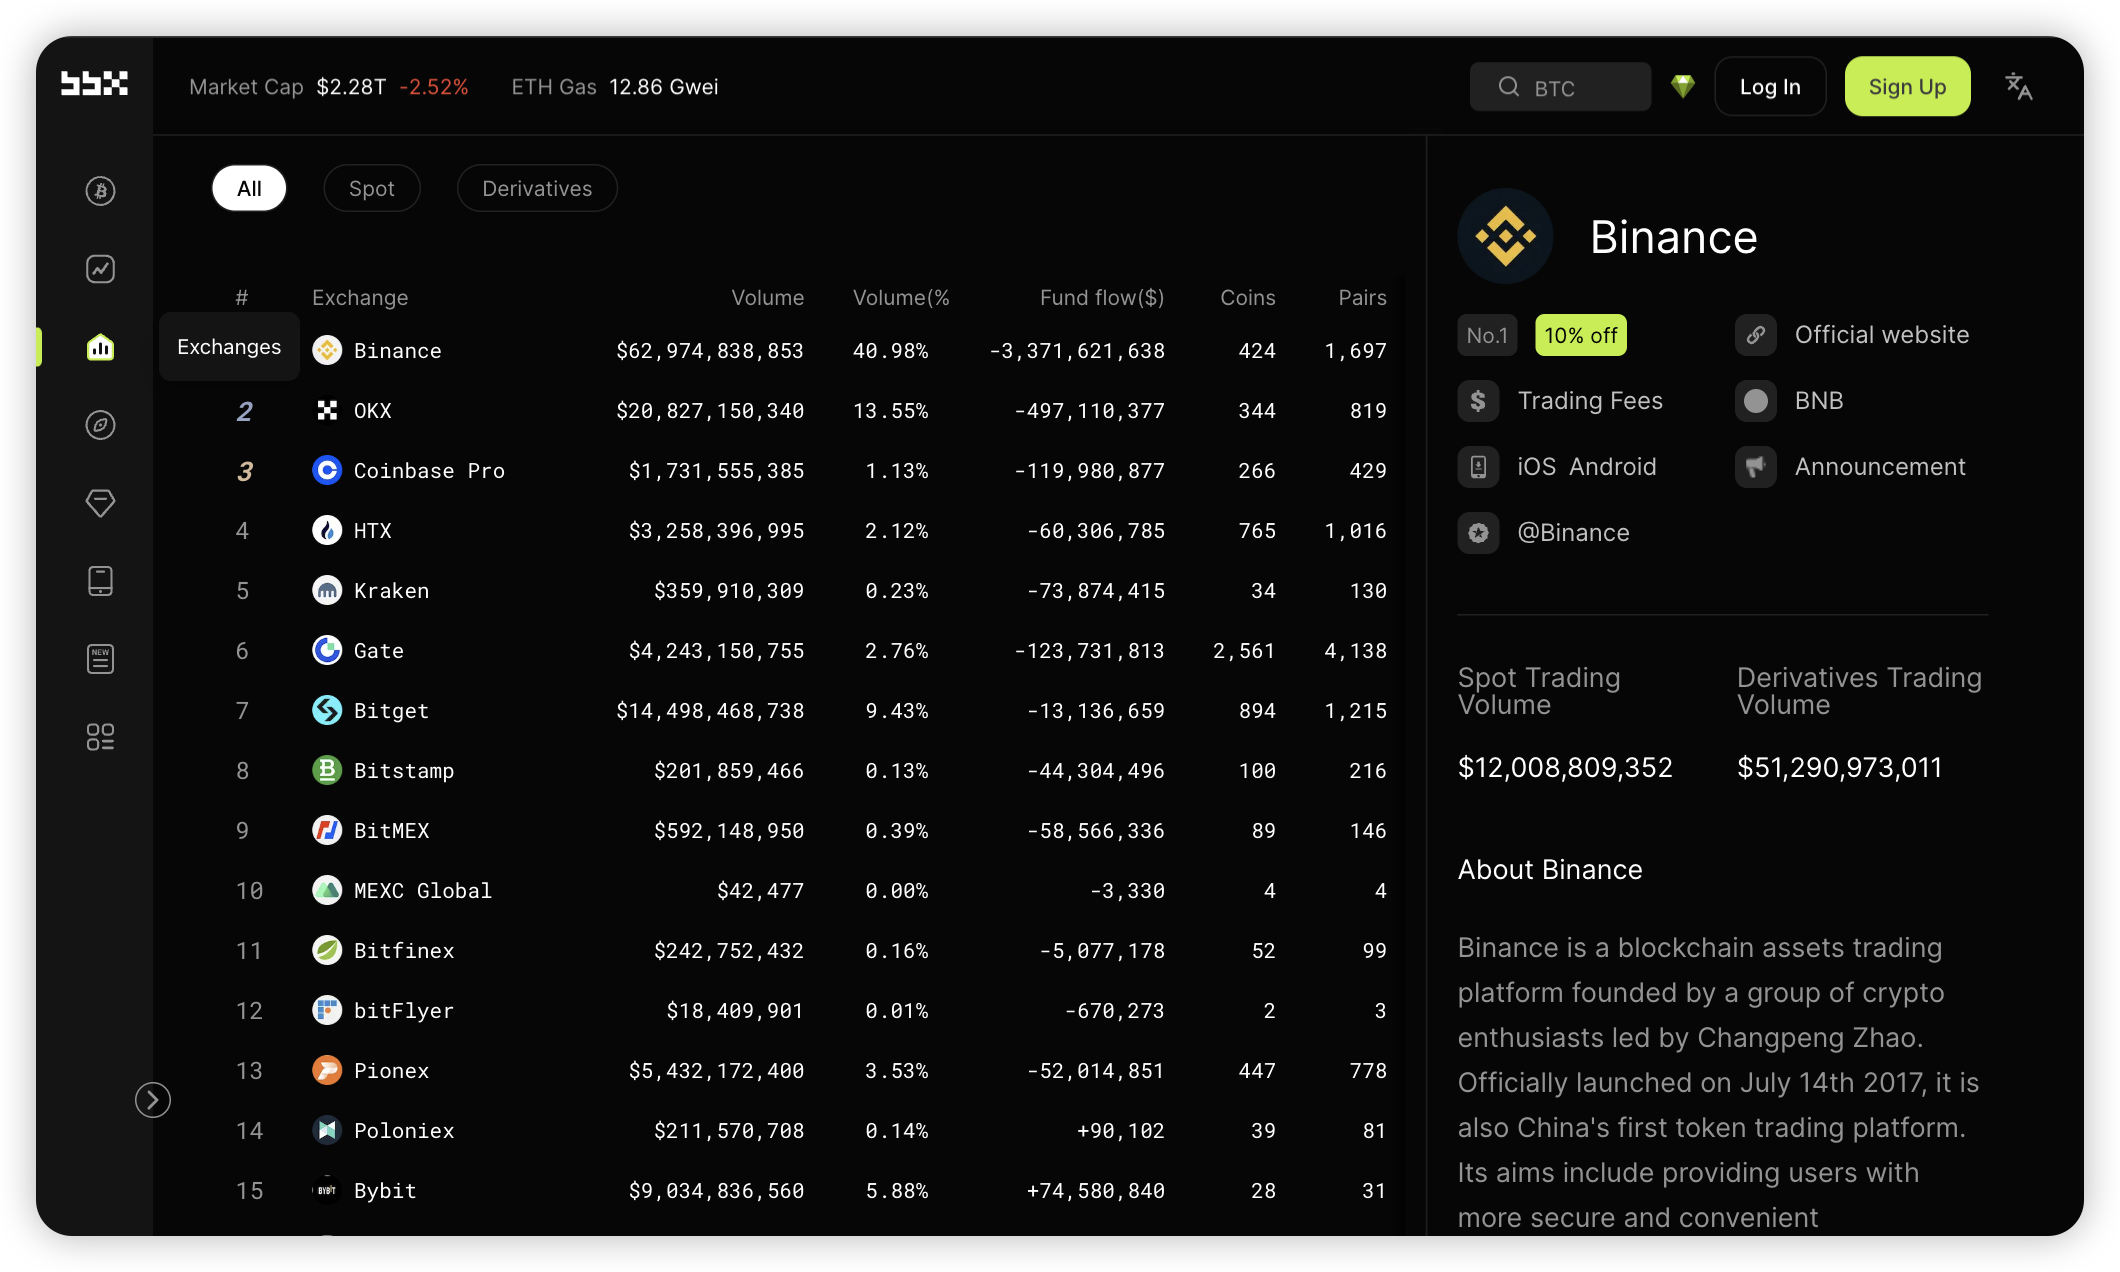Switch to the Derivatives tab
Screen dimensions: 2120x1272
point(537,188)
